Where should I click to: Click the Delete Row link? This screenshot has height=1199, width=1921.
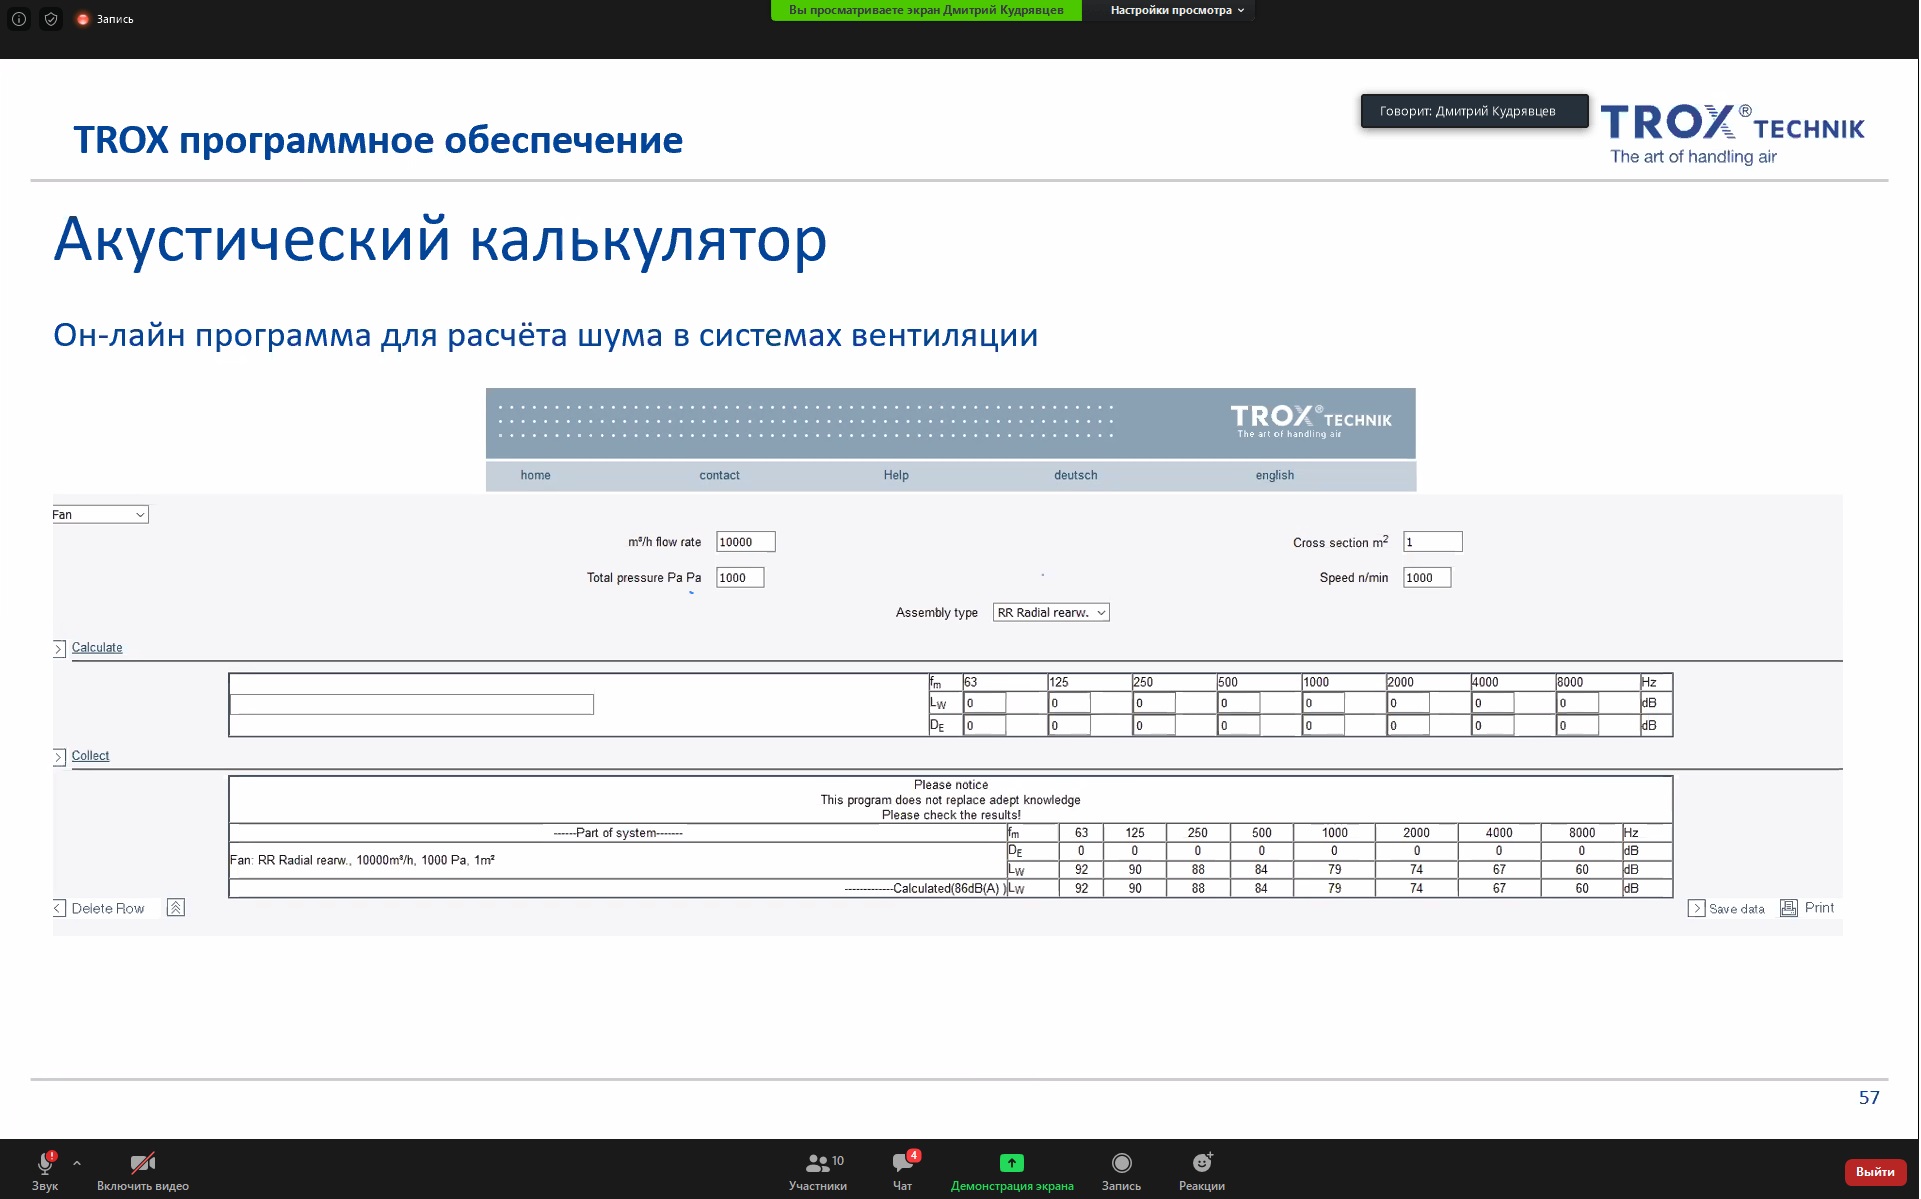point(108,908)
